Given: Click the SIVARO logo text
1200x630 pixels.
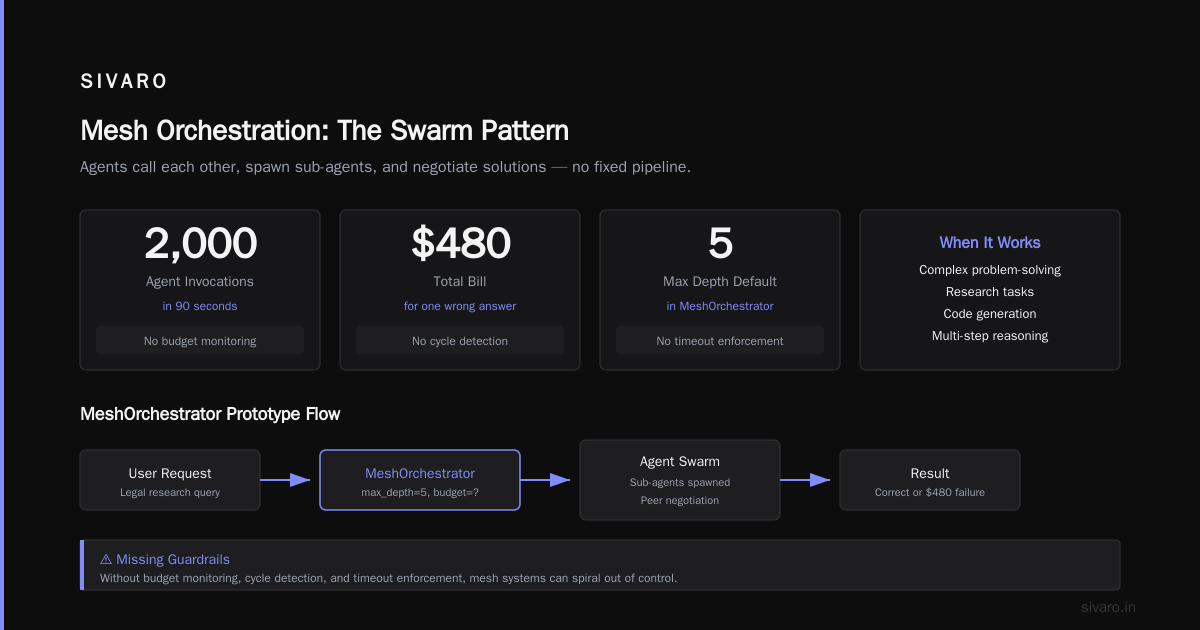Looking at the screenshot, I should pos(124,82).
